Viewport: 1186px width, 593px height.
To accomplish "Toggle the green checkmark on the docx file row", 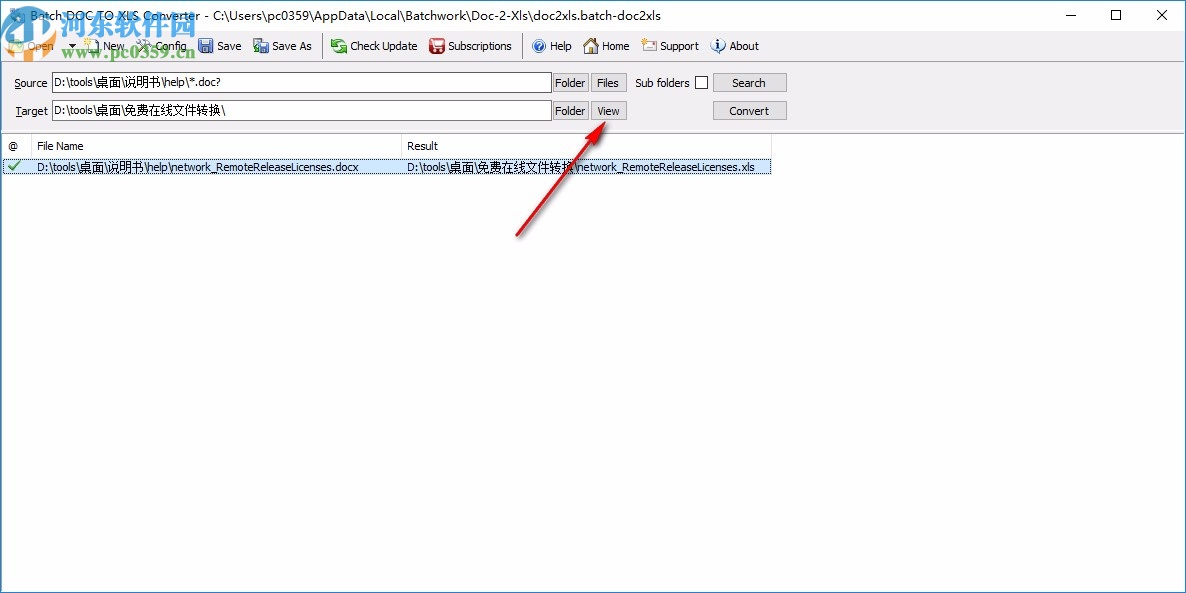I will [x=13, y=166].
